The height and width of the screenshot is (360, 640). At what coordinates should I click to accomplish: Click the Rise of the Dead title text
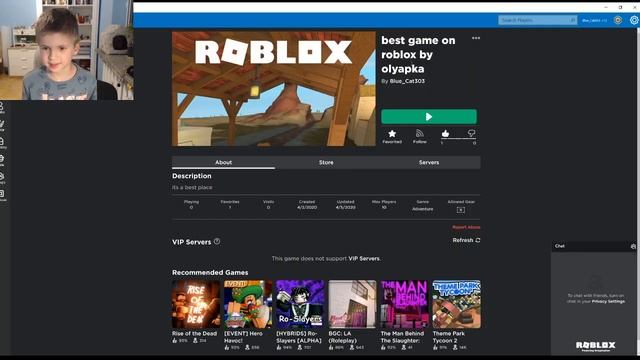(194, 333)
